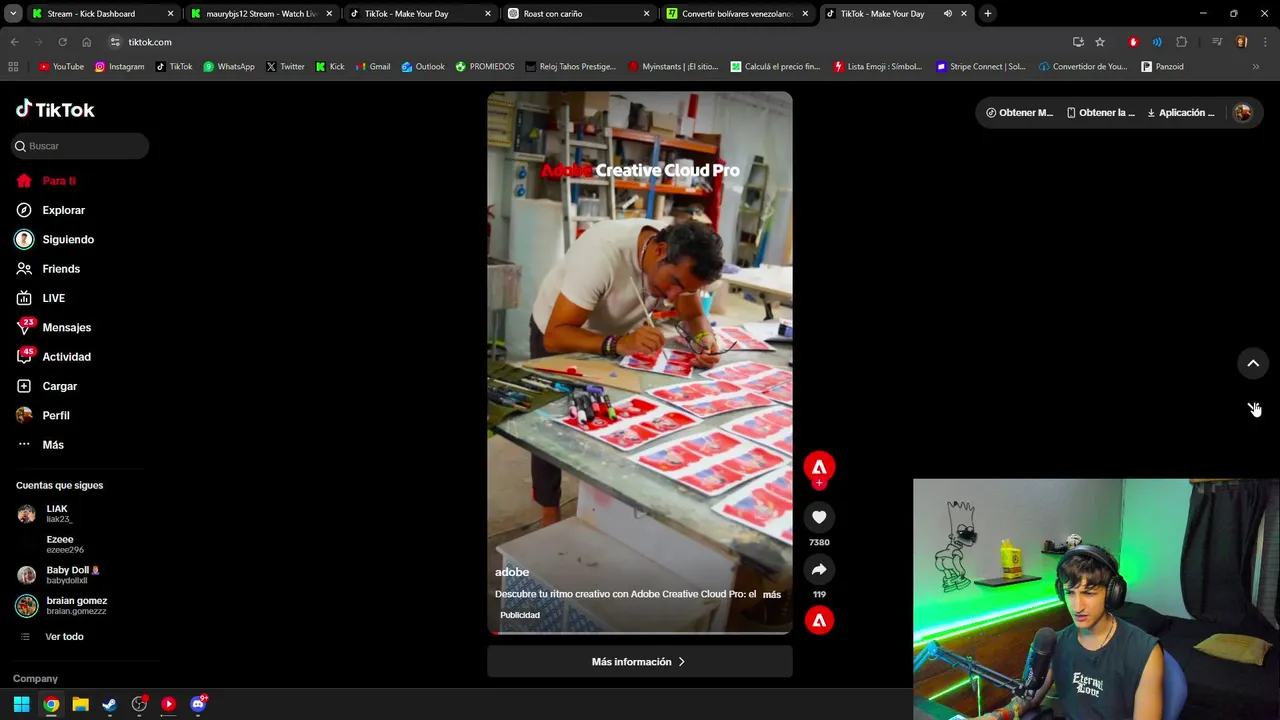Open the apps grid in bookmarks bar
Screen dimensions: 1280x720
13,67
